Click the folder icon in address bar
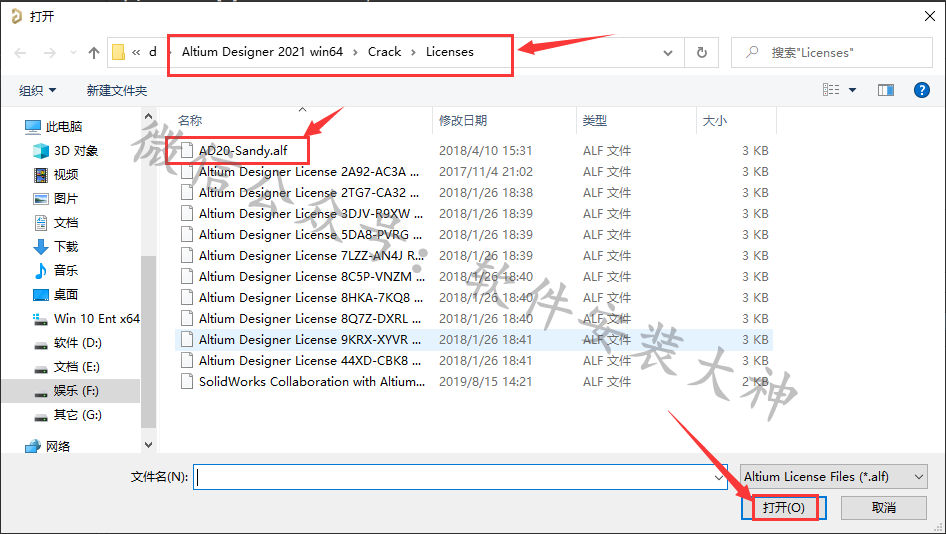 [119, 52]
